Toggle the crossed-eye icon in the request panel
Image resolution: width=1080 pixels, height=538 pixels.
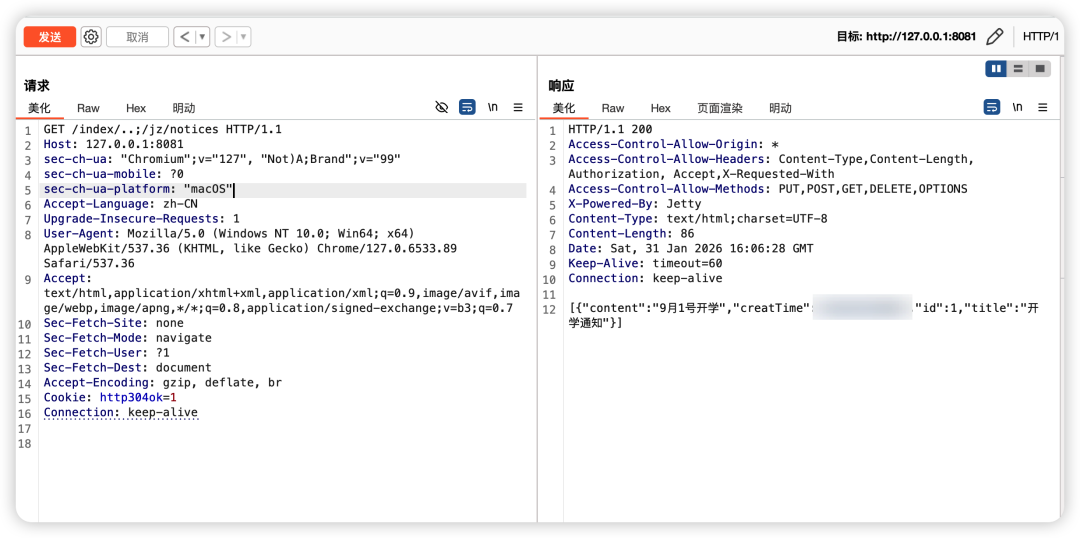(442, 107)
